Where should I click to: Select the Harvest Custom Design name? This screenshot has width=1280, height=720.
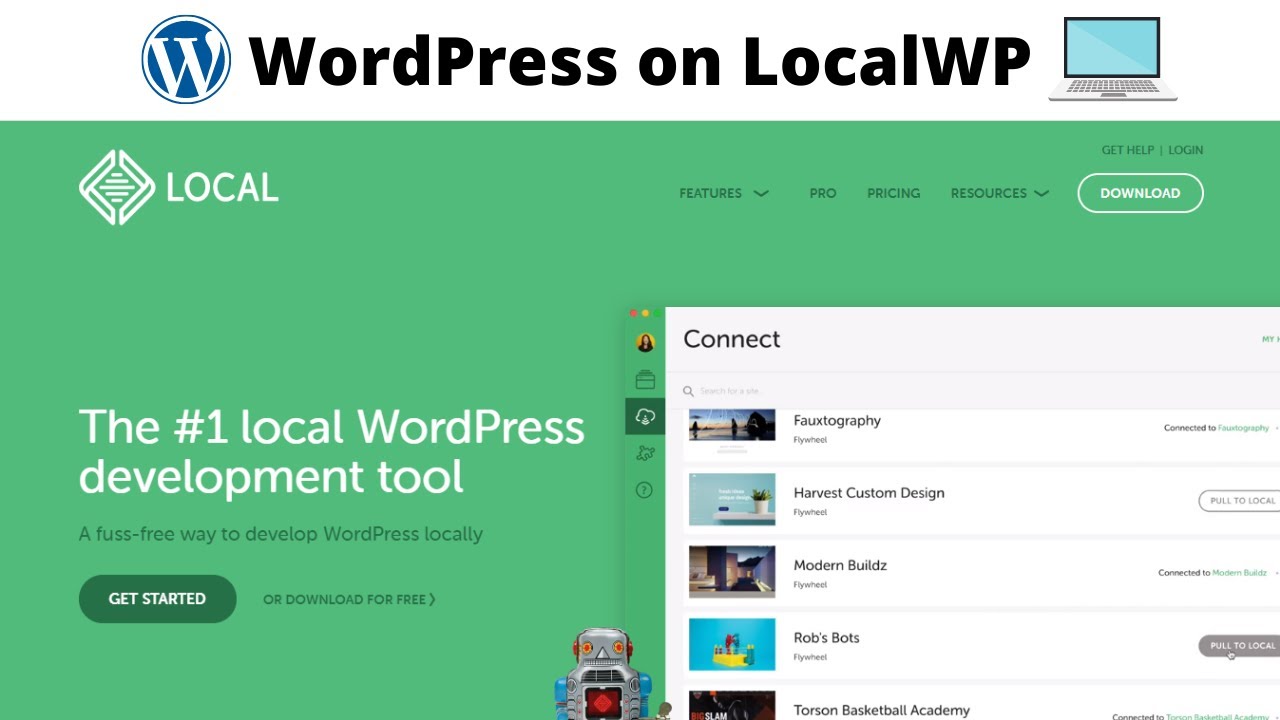(x=869, y=493)
